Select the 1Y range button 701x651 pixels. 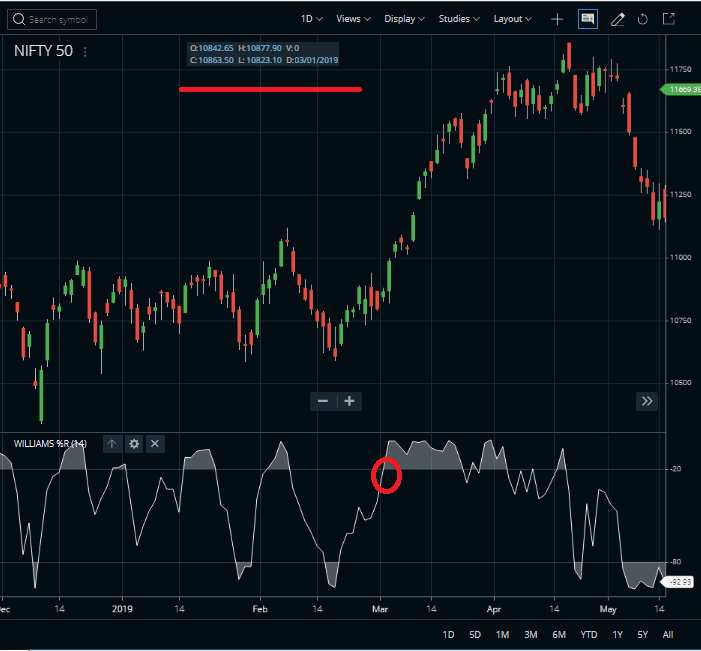point(617,634)
